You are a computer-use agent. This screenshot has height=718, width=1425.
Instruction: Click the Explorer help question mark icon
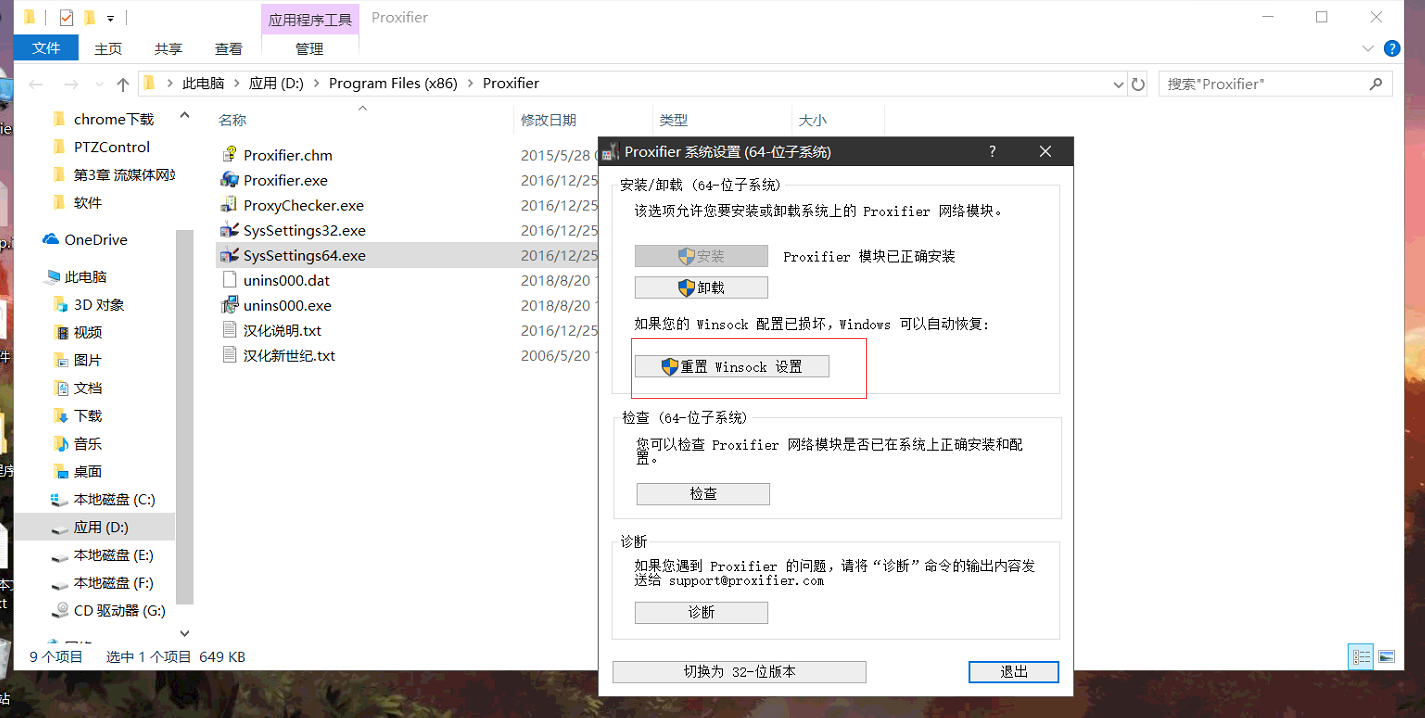pyautogui.click(x=1391, y=48)
